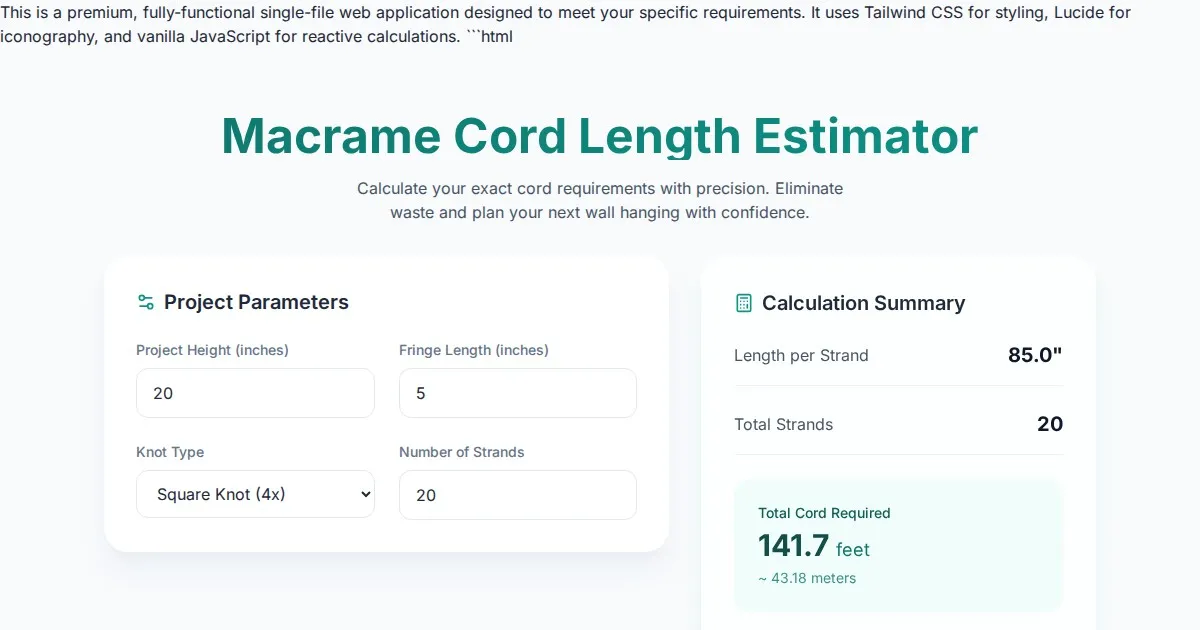Click the Project Parameters heading text
This screenshot has height=630, width=1200.
click(x=256, y=302)
